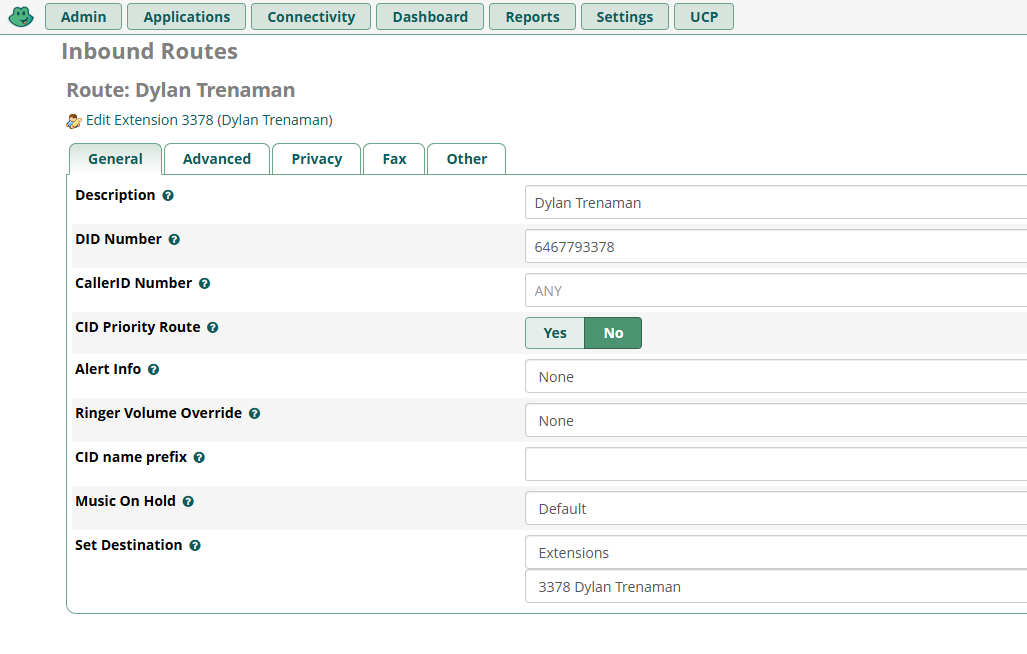Click the FreePBX frog logo
Image resolution: width=1027 pixels, height=654 pixels.
(x=21, y=16)
